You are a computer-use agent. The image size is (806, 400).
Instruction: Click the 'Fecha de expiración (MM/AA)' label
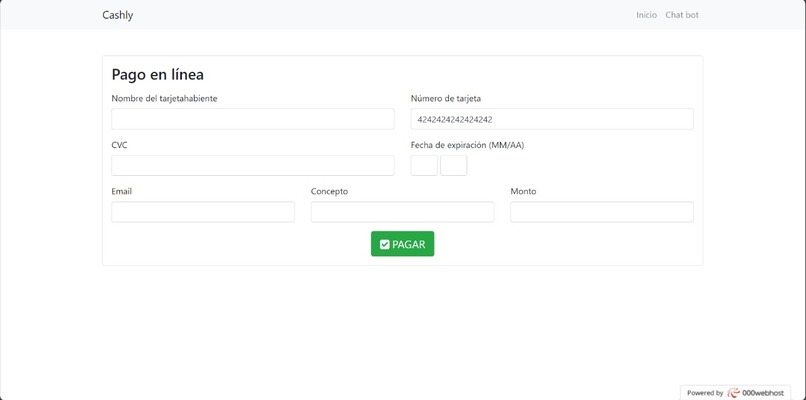[467, 146]
